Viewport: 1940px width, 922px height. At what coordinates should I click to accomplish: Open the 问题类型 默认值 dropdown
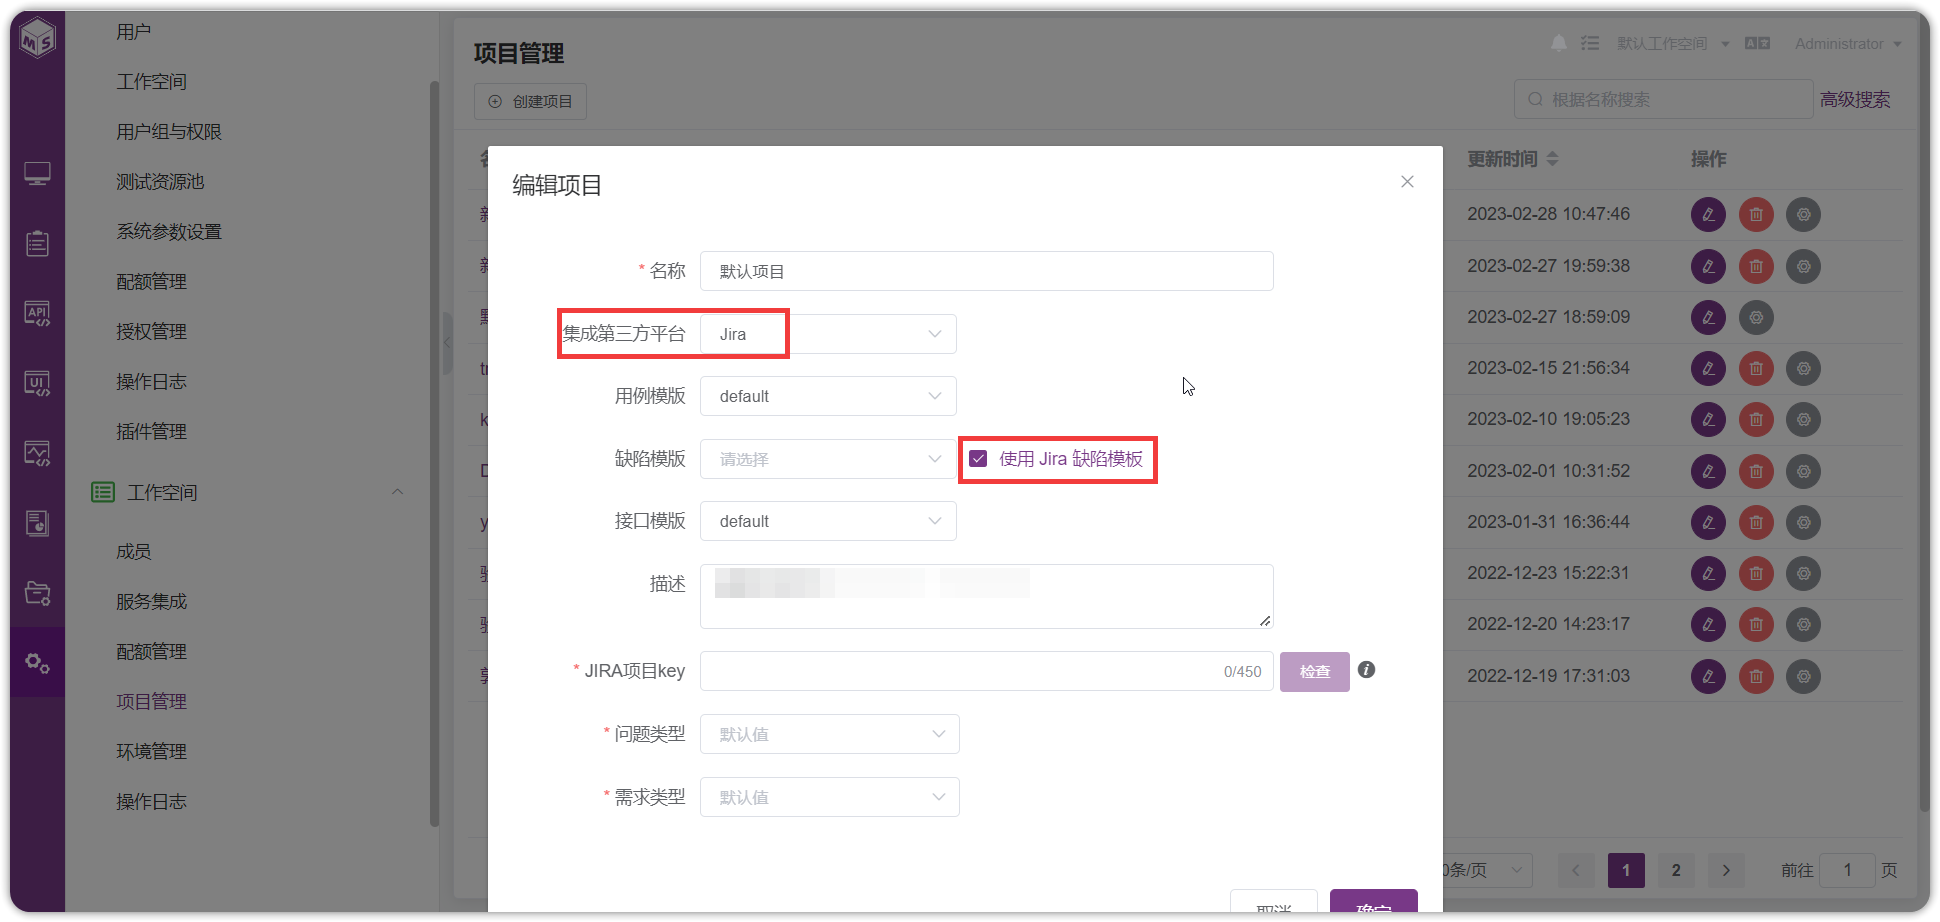coord(830,734)
